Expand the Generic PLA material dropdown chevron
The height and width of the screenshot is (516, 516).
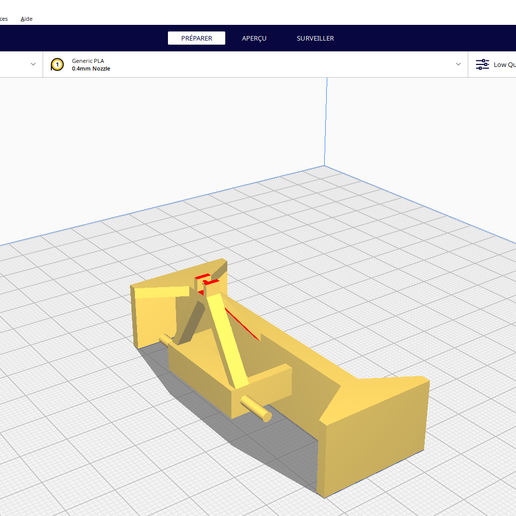458,64
